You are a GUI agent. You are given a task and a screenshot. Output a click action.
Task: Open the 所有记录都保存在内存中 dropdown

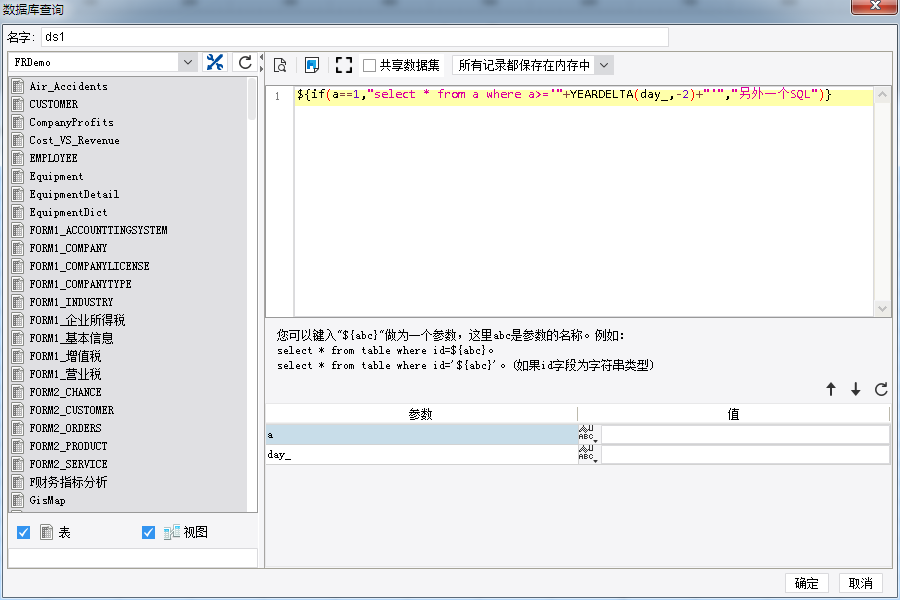click(603, 65)
